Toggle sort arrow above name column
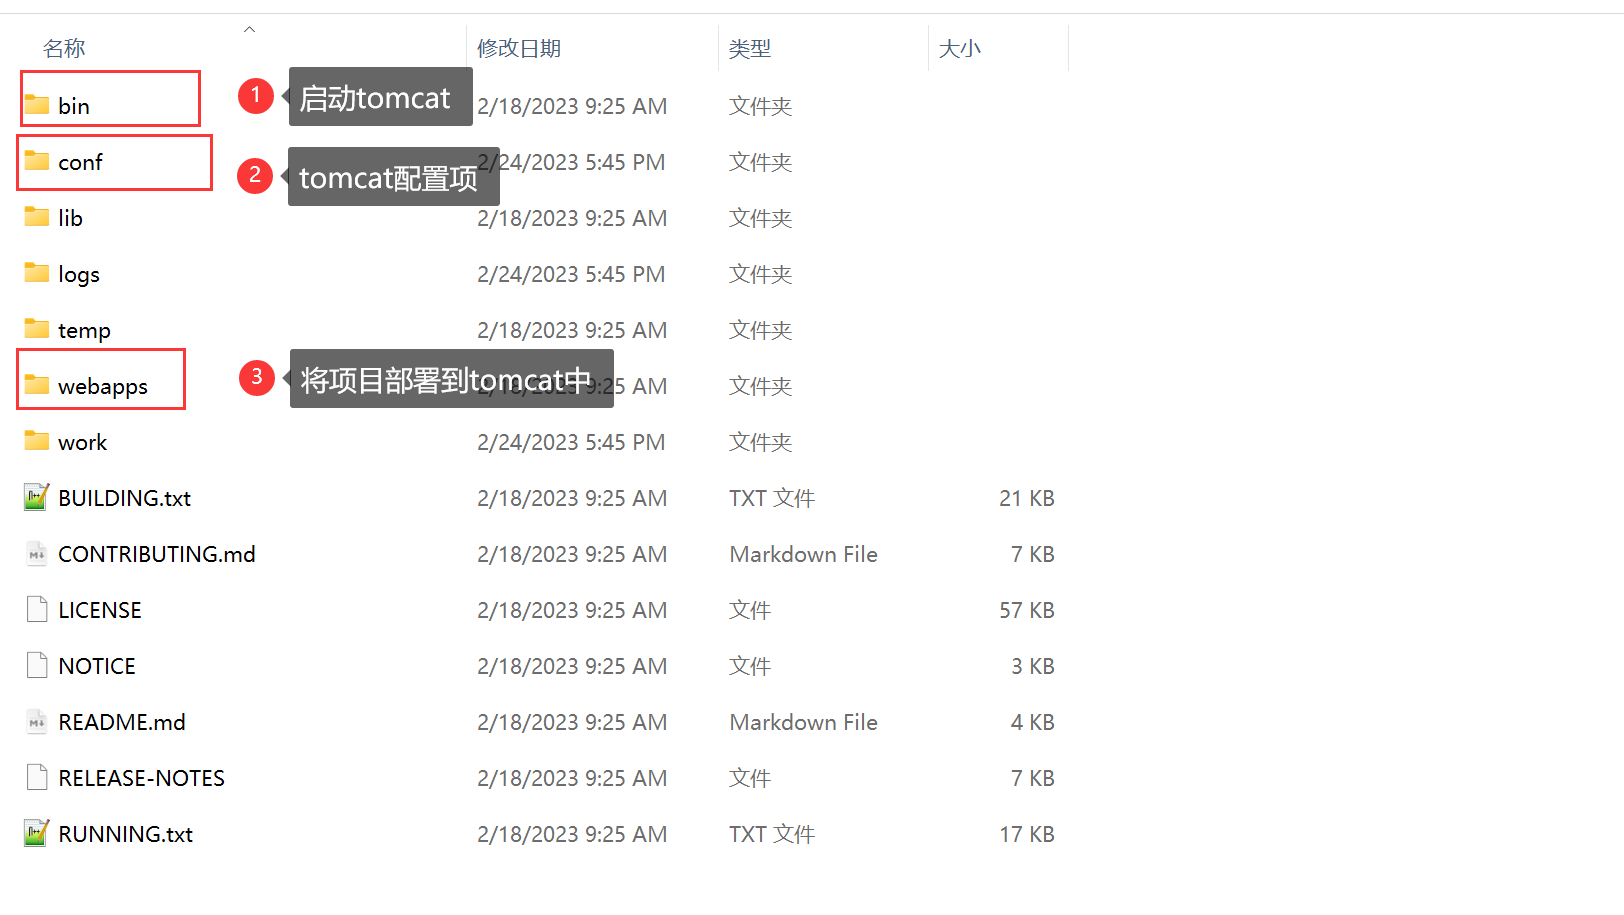 [x=250, y=29]
